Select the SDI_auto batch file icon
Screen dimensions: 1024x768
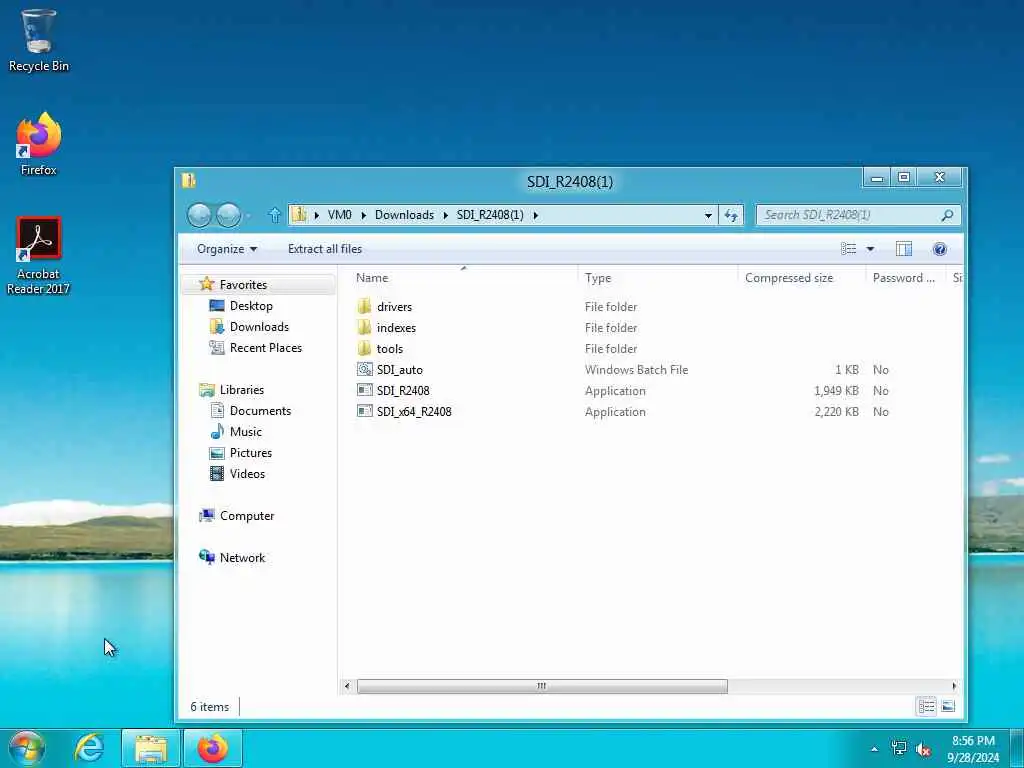coord(364,369)
